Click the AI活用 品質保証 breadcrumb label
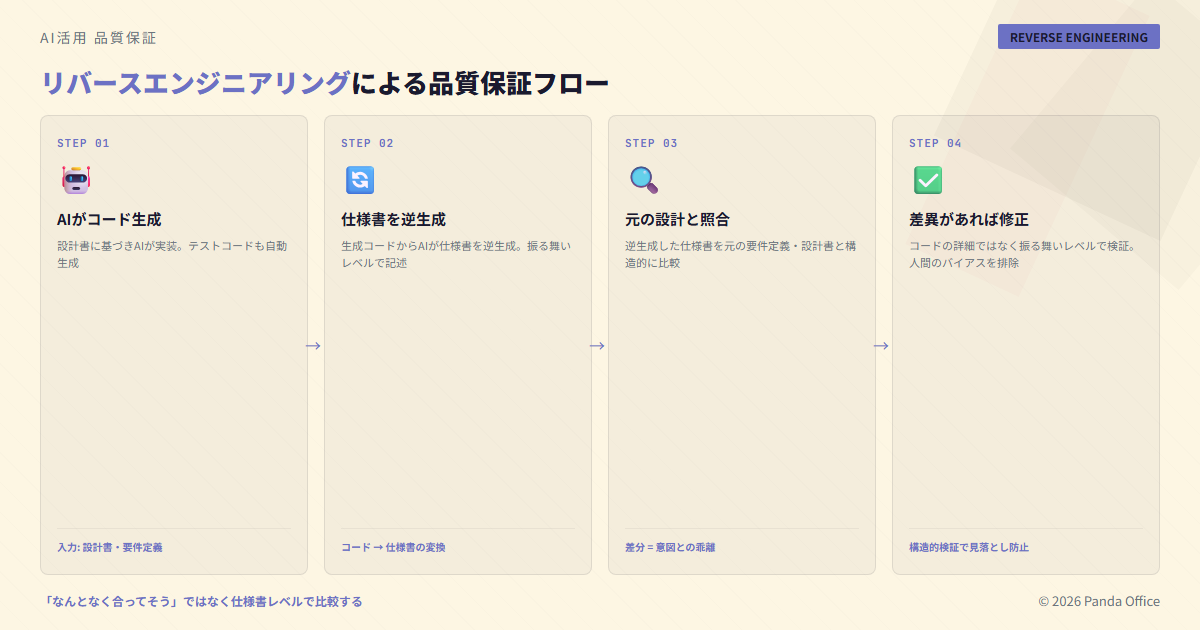Viewport: 1200px width, 630px height. pos(98,38)
